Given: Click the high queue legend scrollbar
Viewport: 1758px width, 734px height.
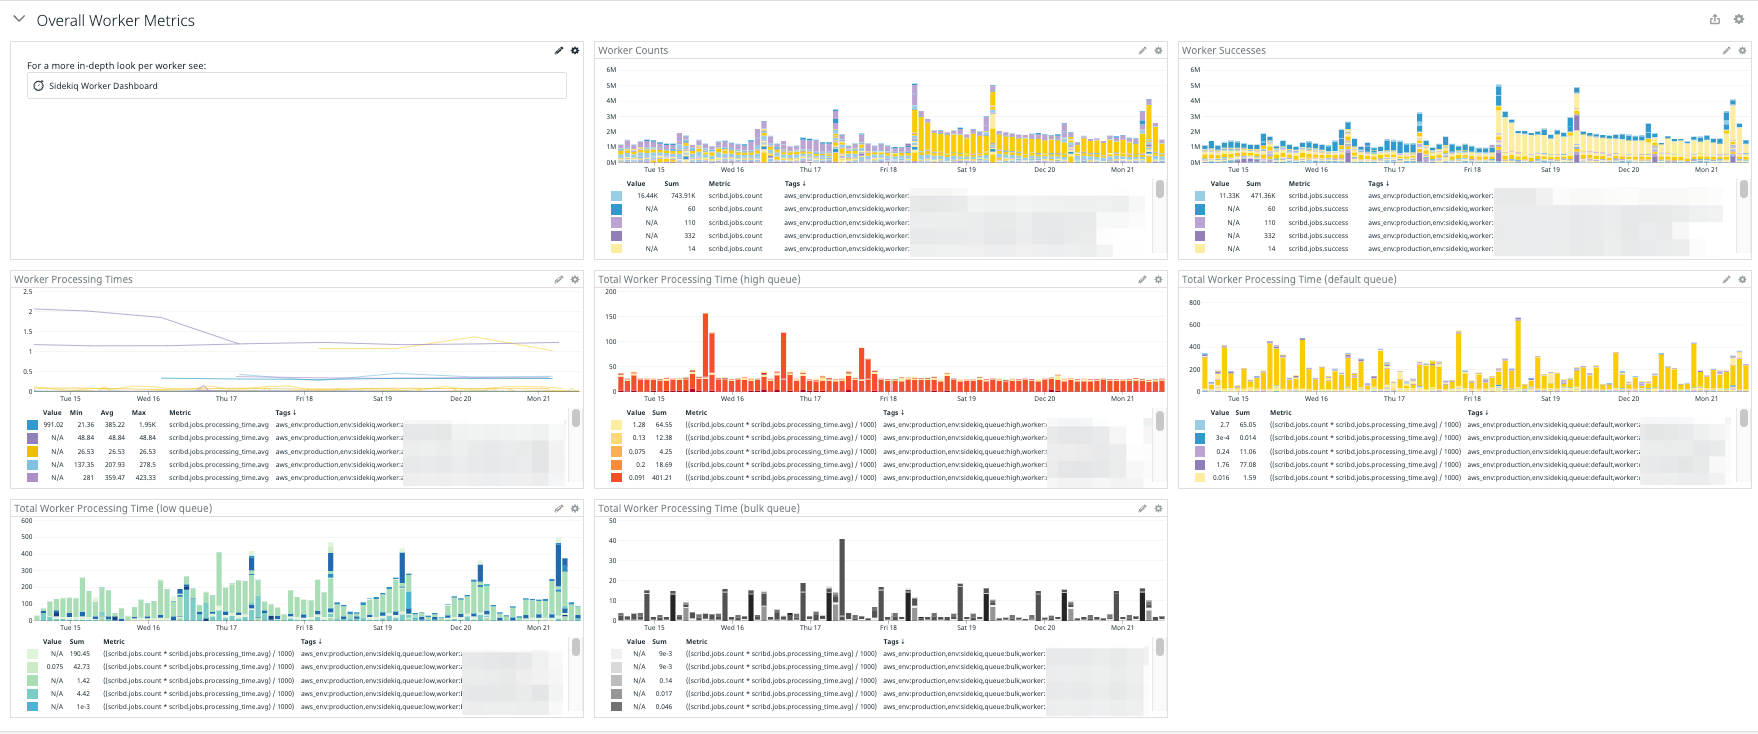Looking at the screenshot, I should click(1159, 420).
